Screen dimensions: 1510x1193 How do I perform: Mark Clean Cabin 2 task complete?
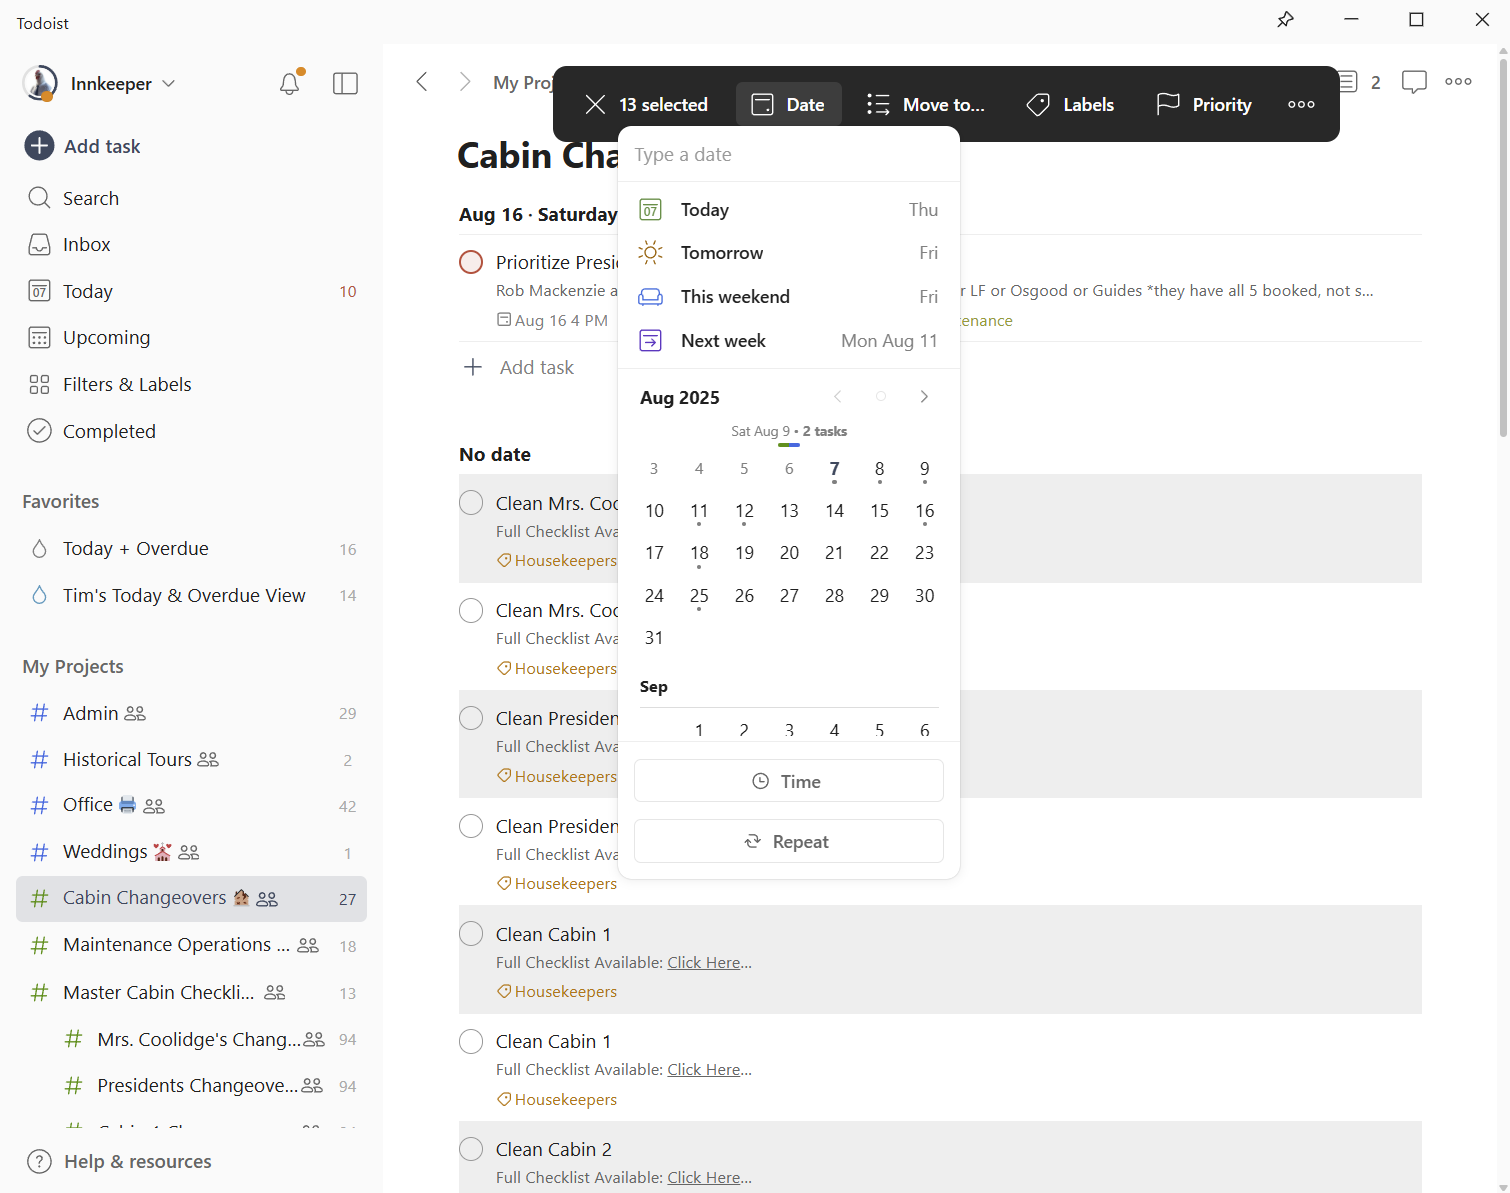(x=471, y=1149)
